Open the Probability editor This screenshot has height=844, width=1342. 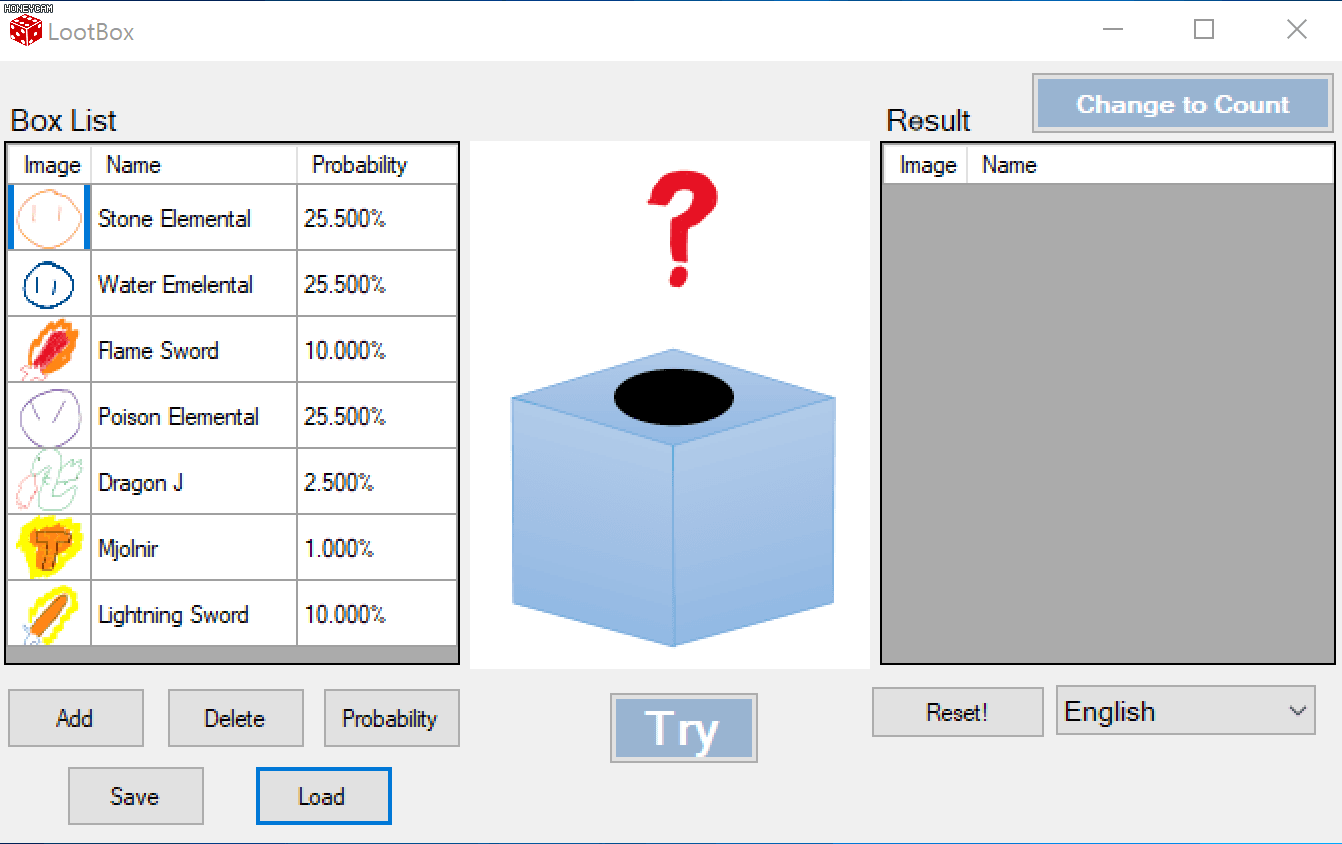391,717
